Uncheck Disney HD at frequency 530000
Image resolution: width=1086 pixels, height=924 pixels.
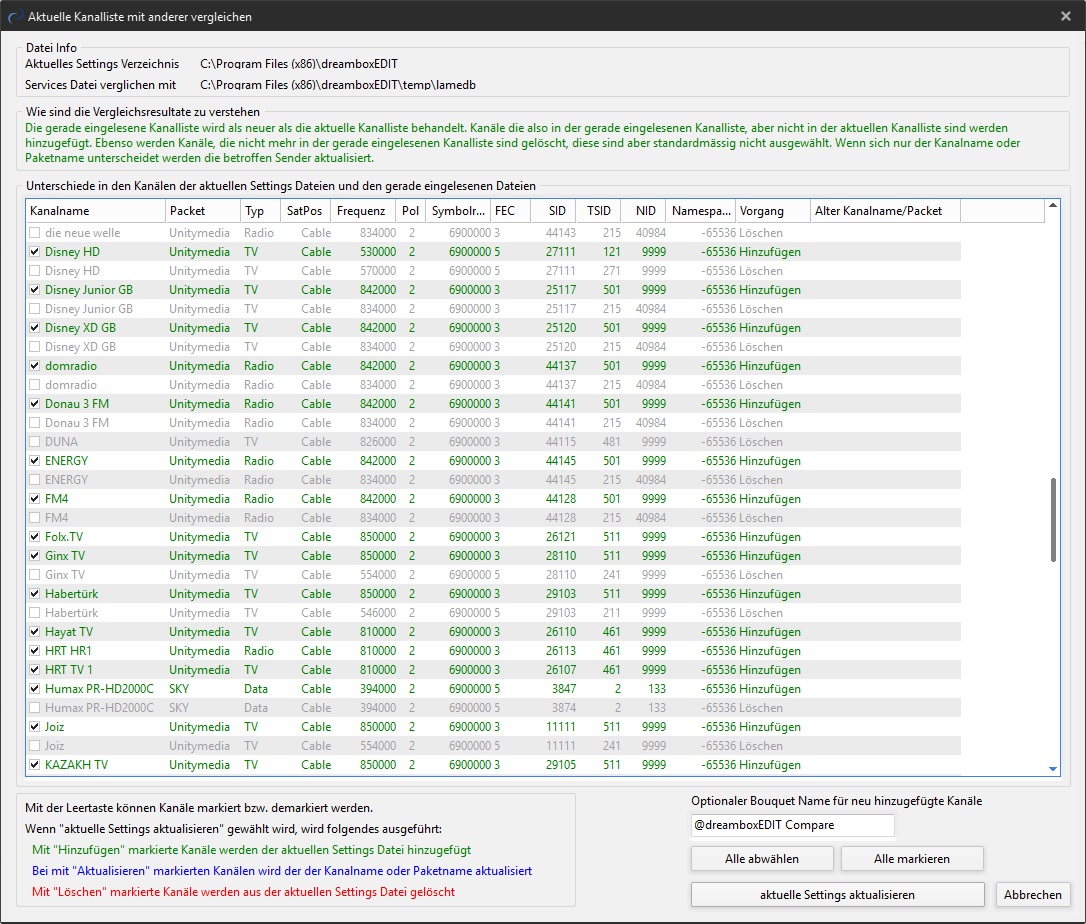point(35,251)
